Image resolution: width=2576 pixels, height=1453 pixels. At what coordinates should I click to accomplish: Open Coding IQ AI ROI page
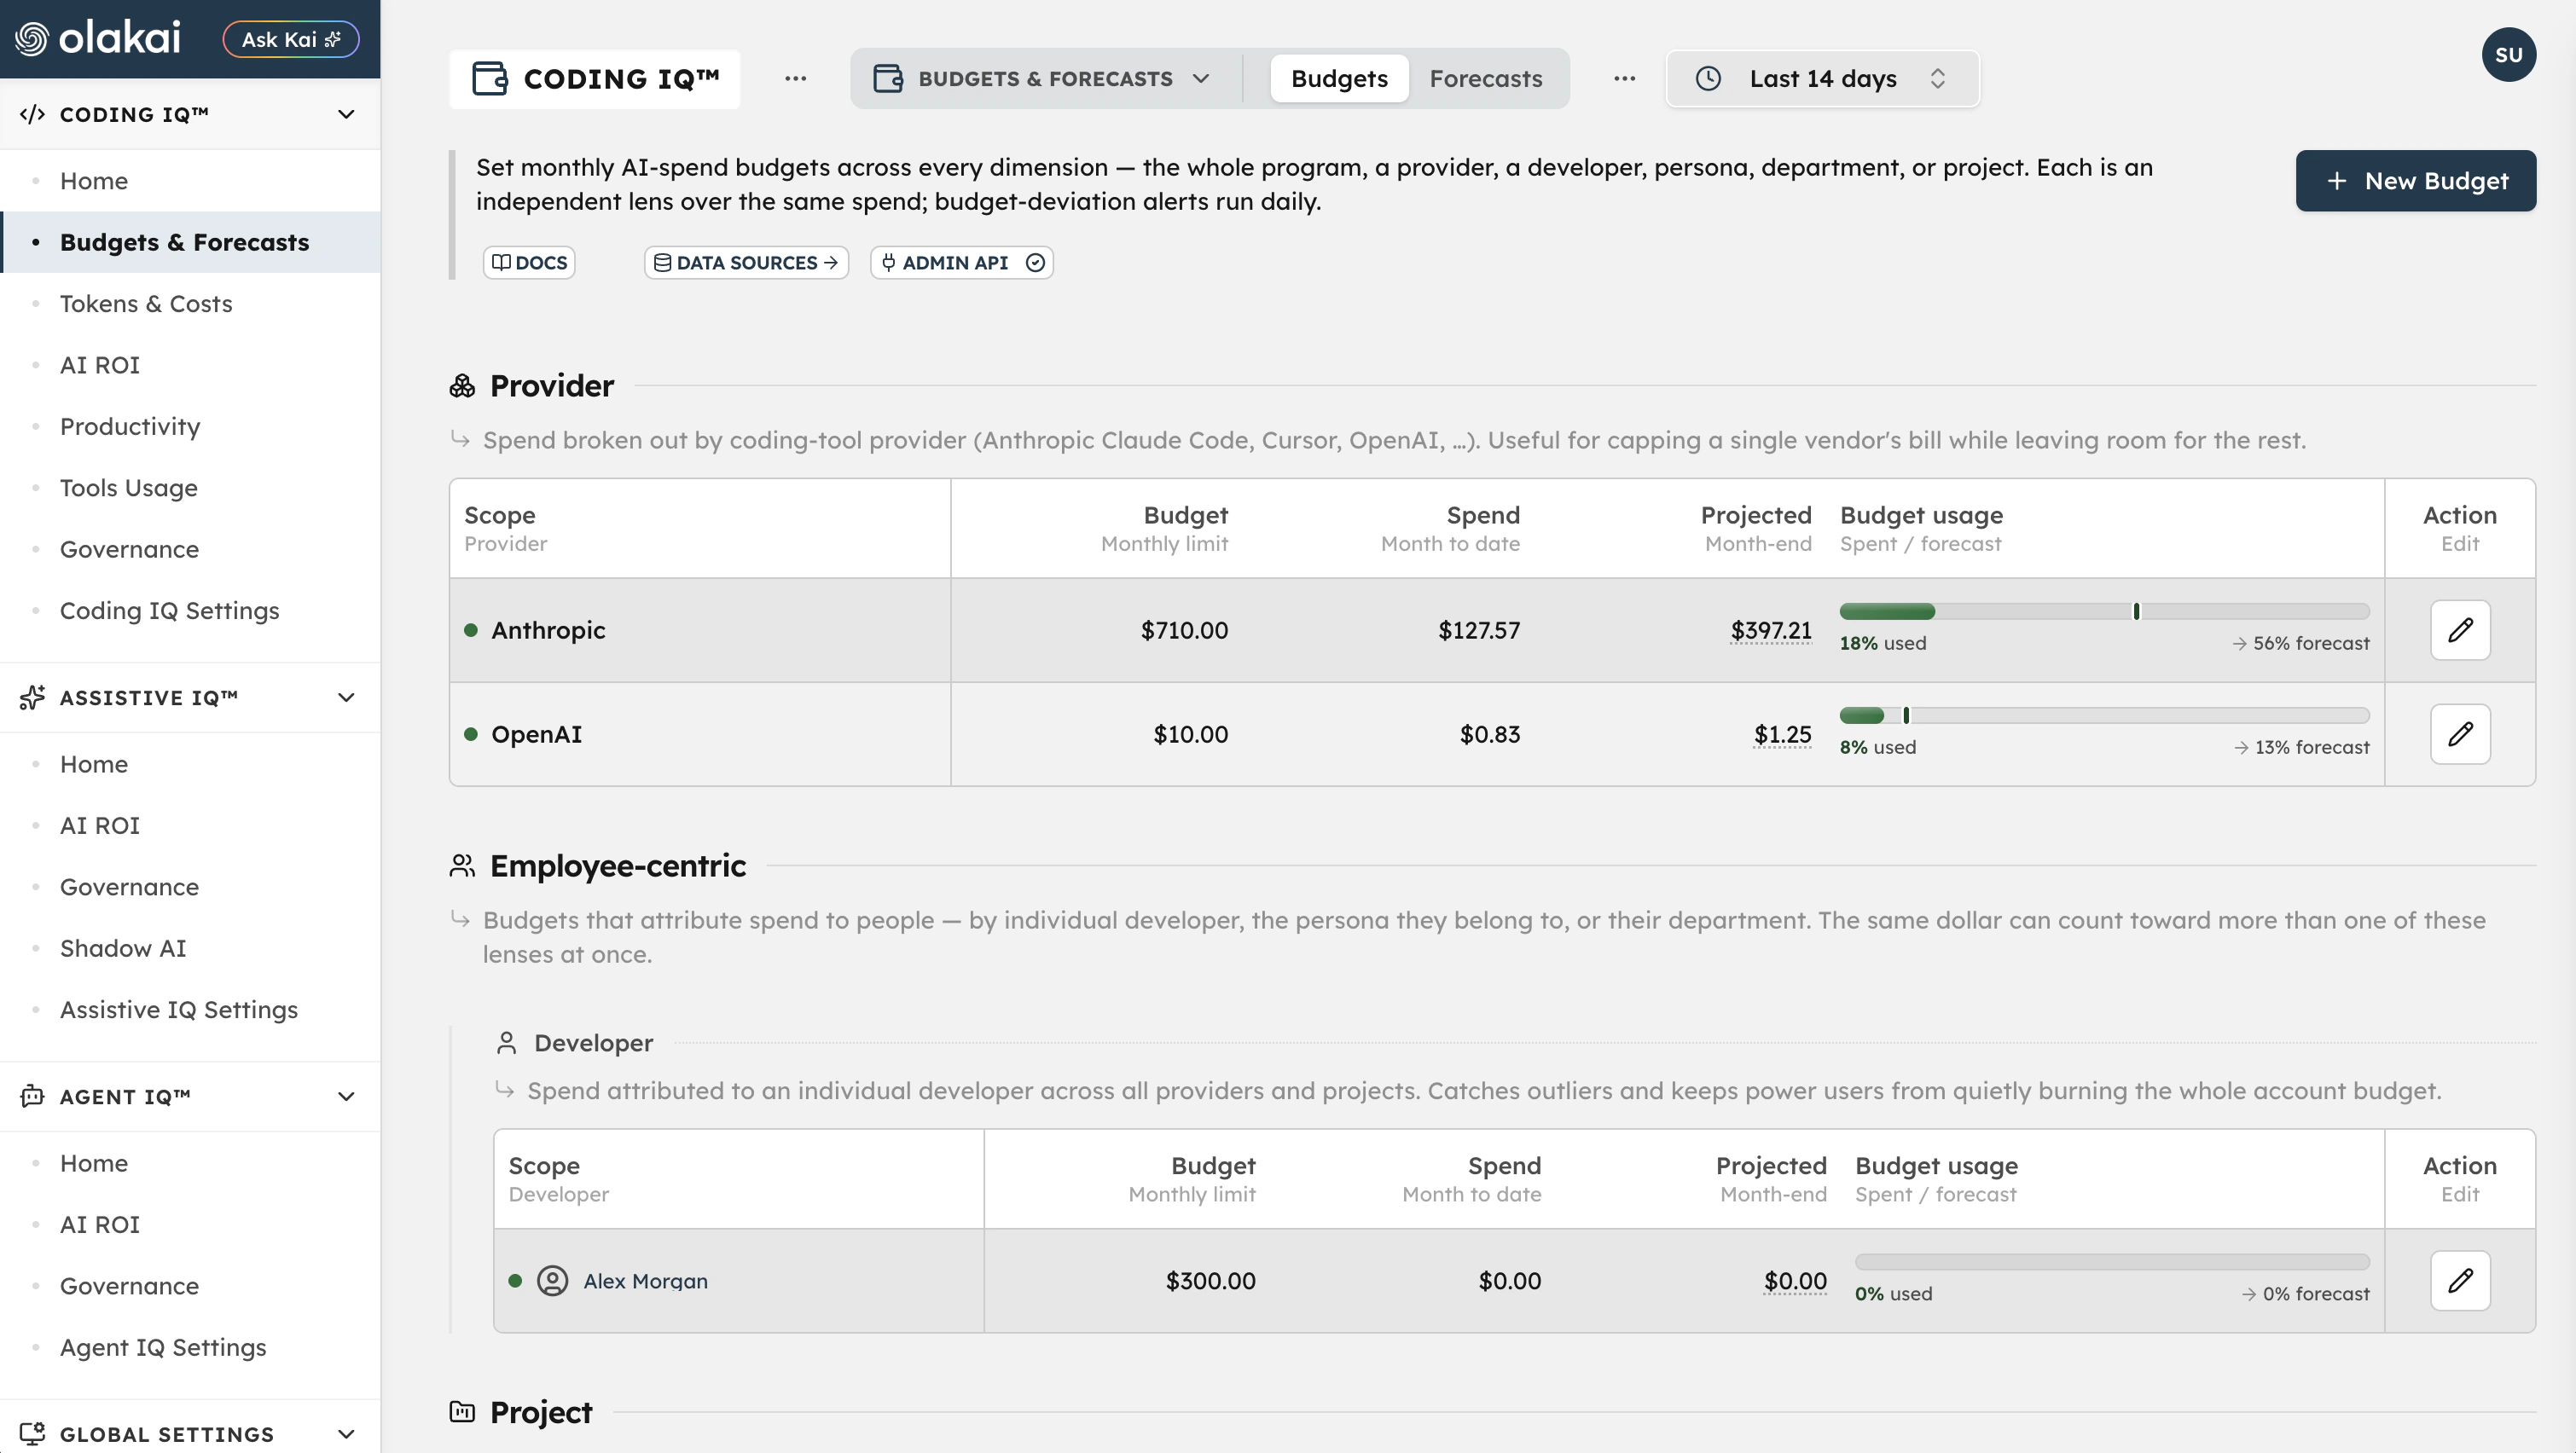(x=100, y=365)
